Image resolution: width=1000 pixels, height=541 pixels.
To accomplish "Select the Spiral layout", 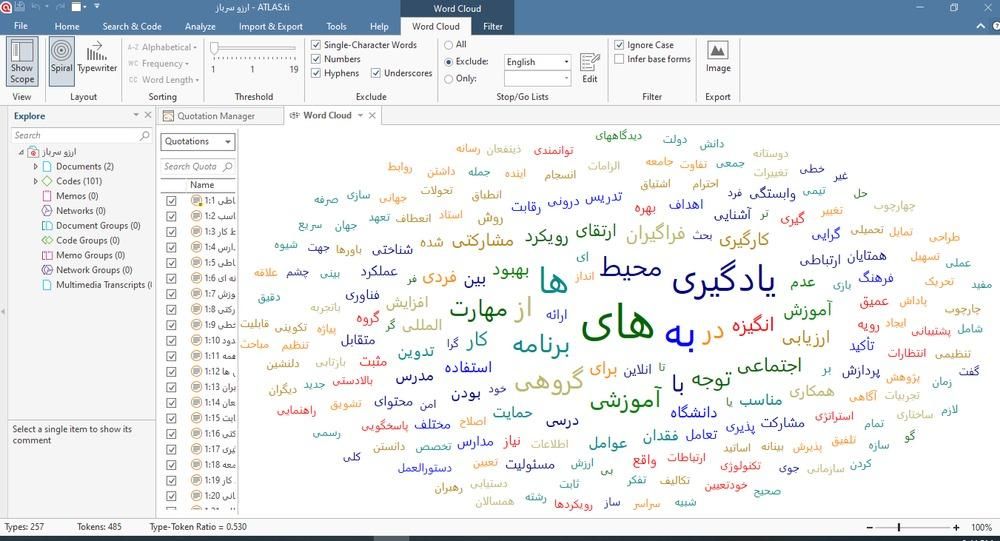I will tap(62, 61).
